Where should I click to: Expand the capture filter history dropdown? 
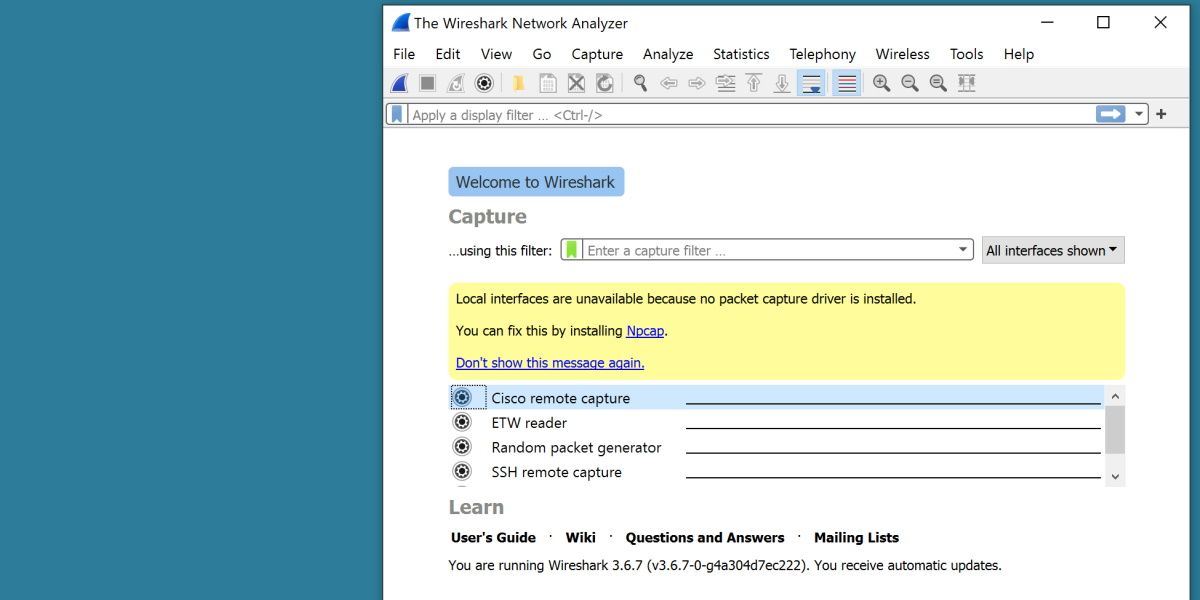pos(963,250)
